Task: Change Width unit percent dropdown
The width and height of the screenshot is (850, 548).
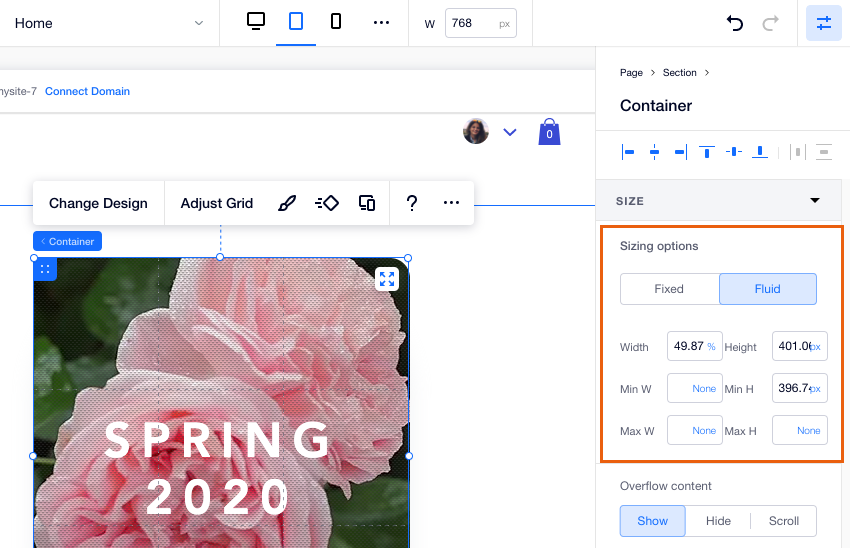Action: [x=711, y=346]
